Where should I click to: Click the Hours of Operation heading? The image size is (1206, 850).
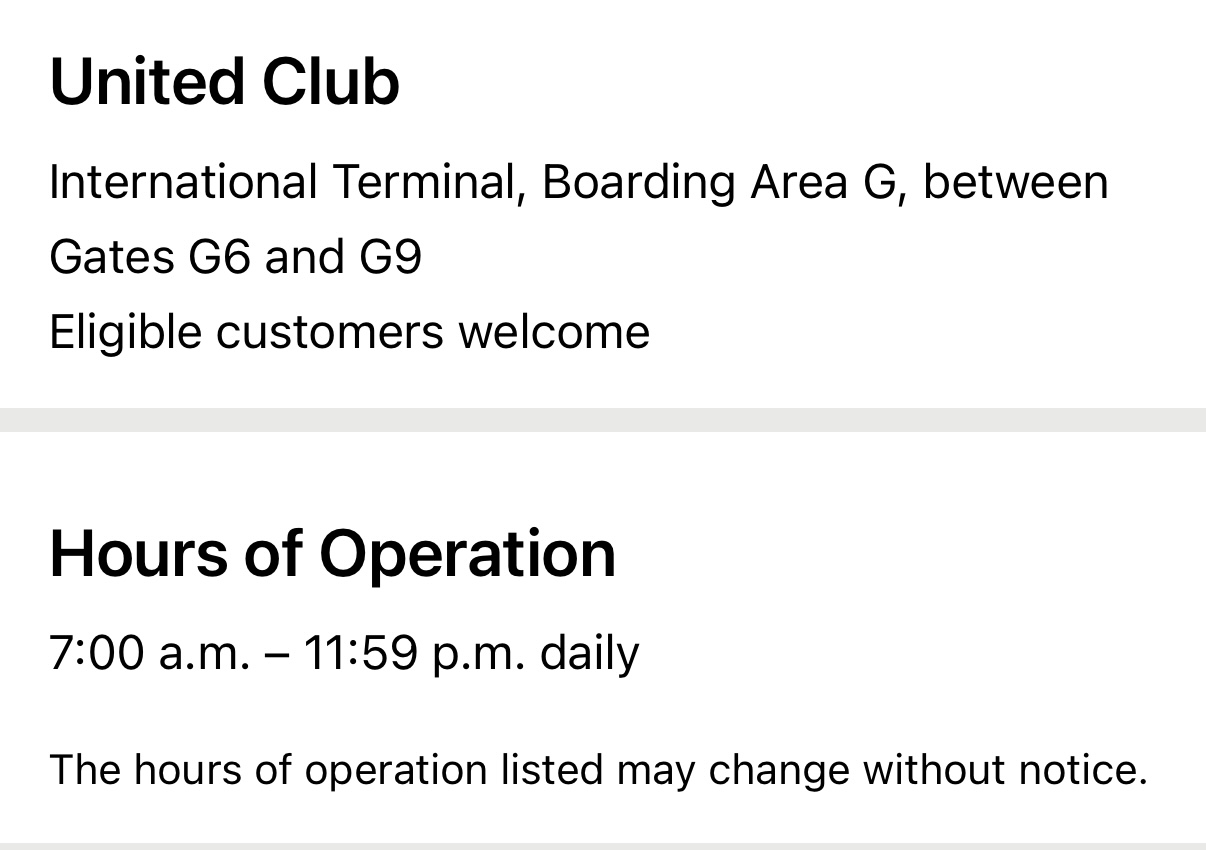[x=332, y=554]
